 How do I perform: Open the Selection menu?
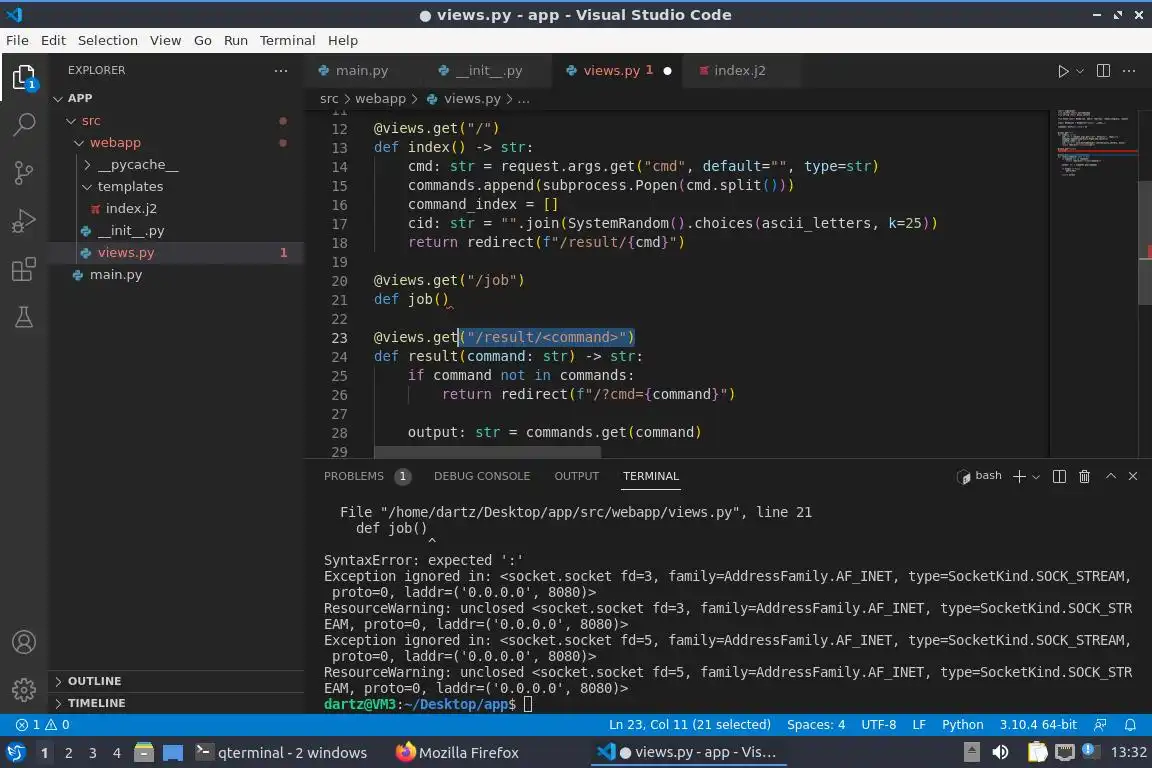(107, 40)
